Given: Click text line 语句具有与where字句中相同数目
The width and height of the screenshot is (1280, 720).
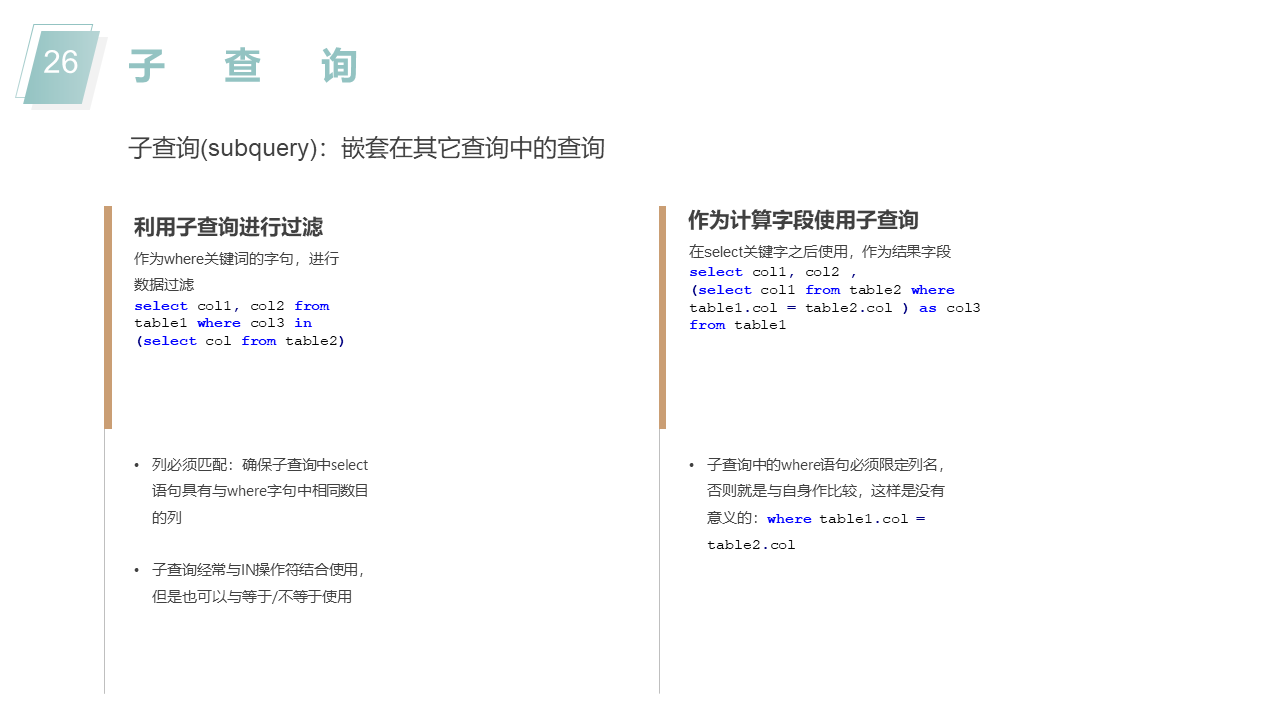Looking at the screenshot, I should [260, 491].
